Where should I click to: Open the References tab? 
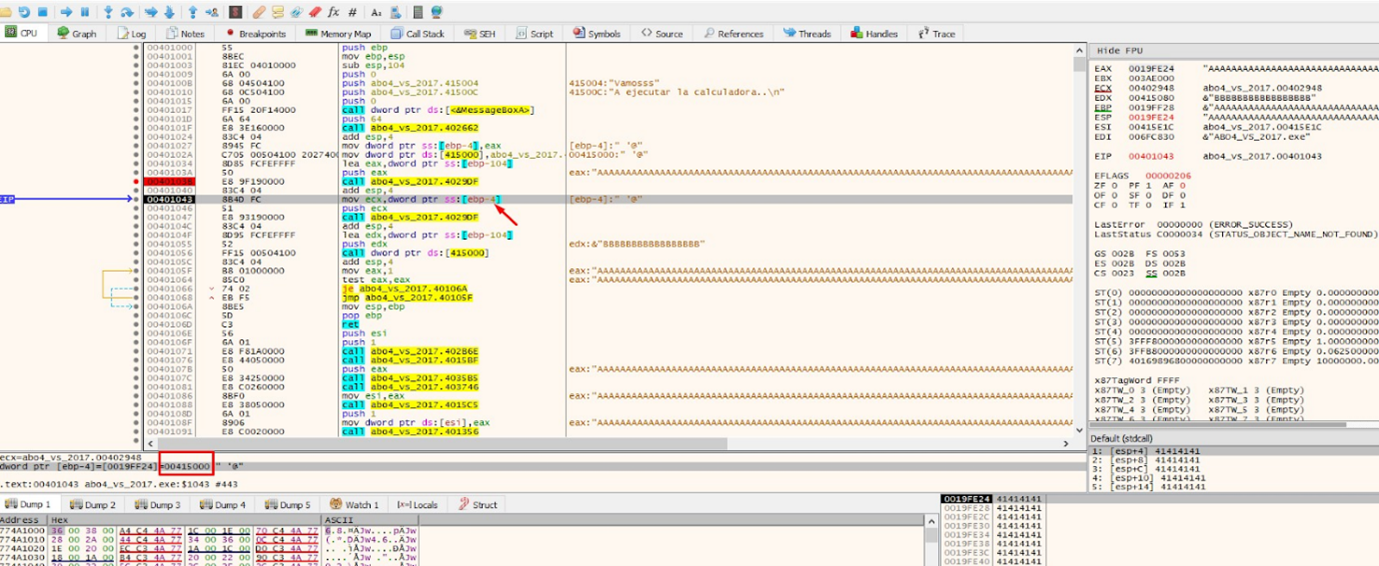point(734,33)
